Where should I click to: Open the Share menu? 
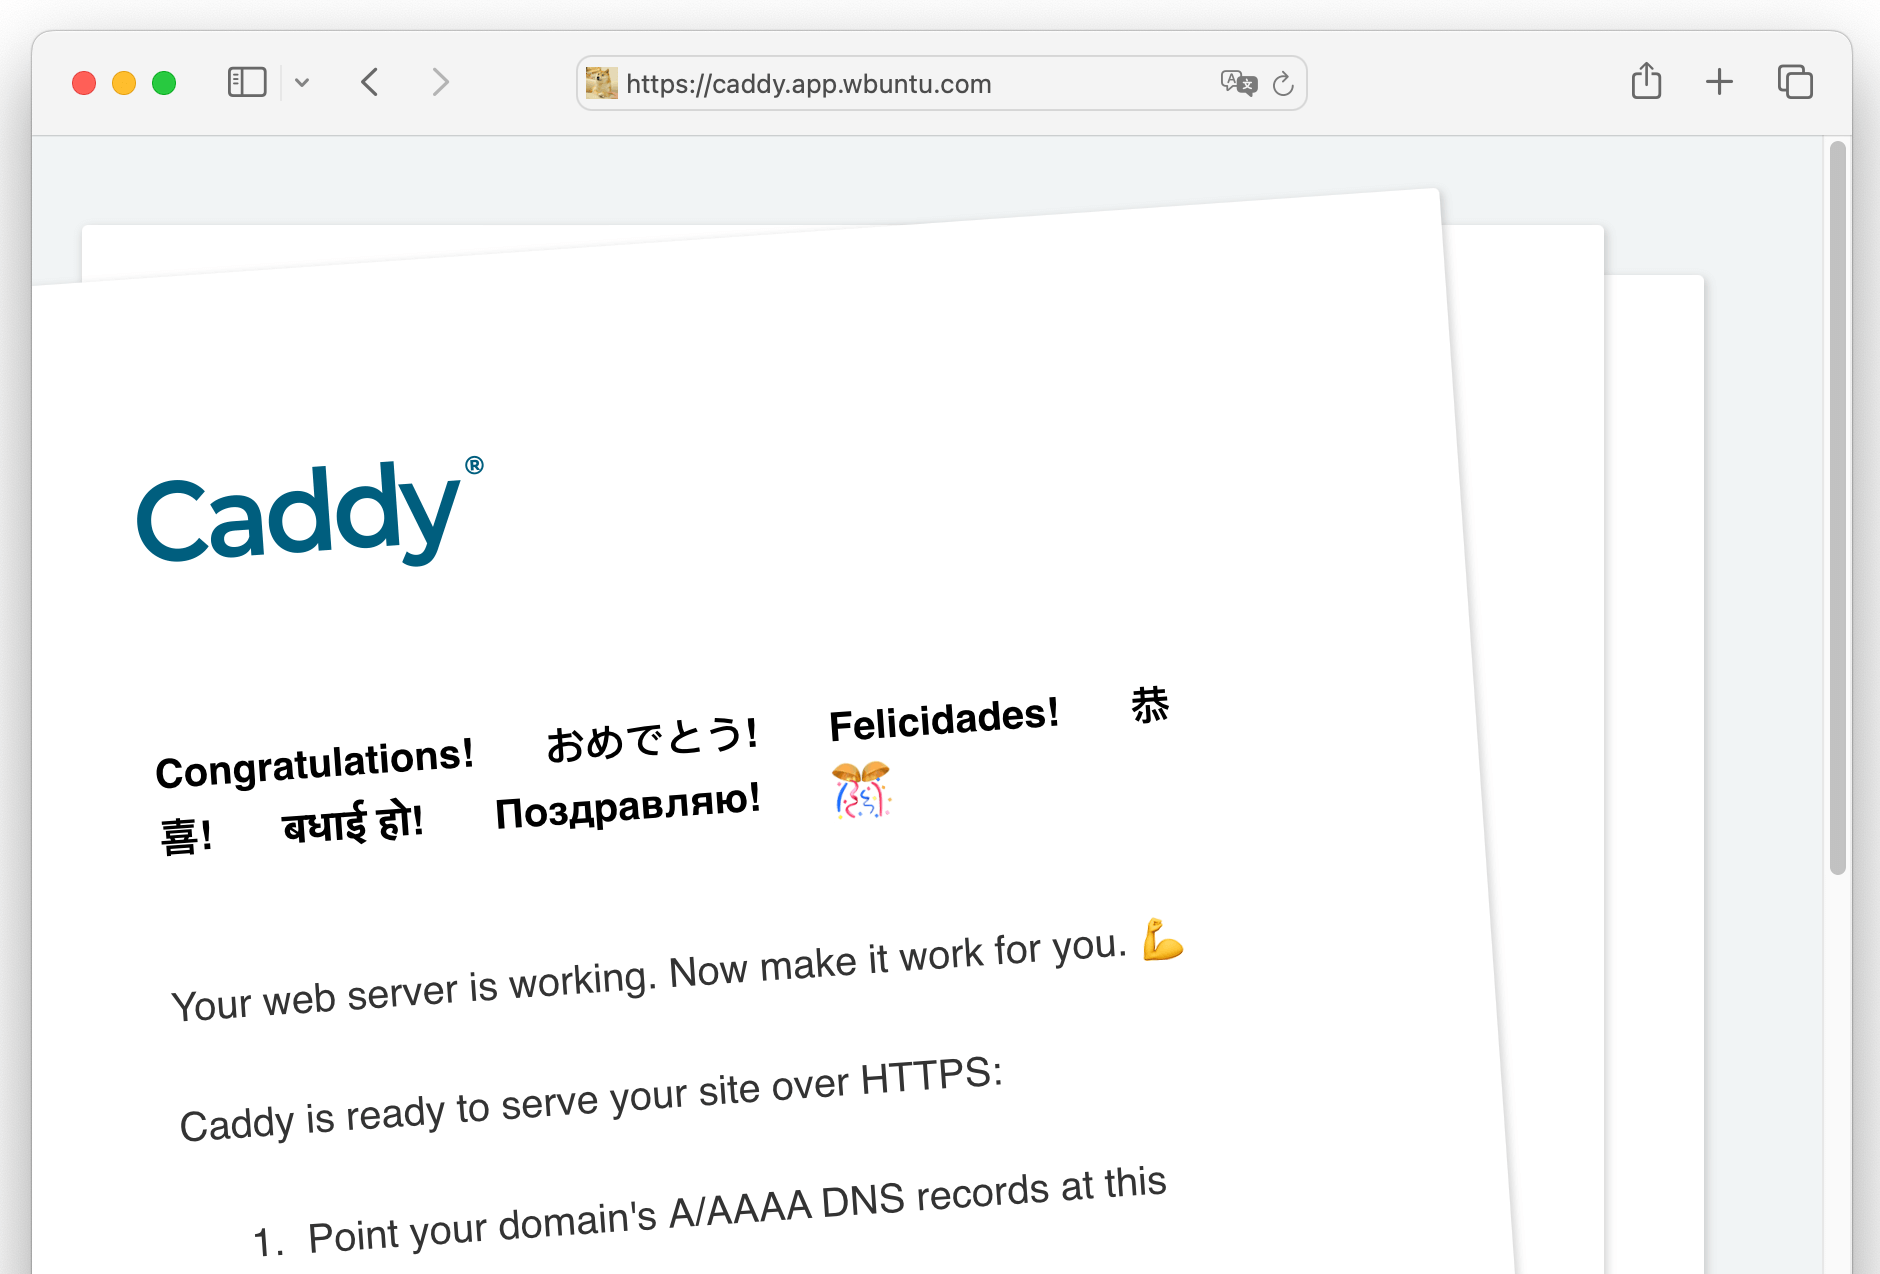pyautogui.click(x=1646, y=81)
